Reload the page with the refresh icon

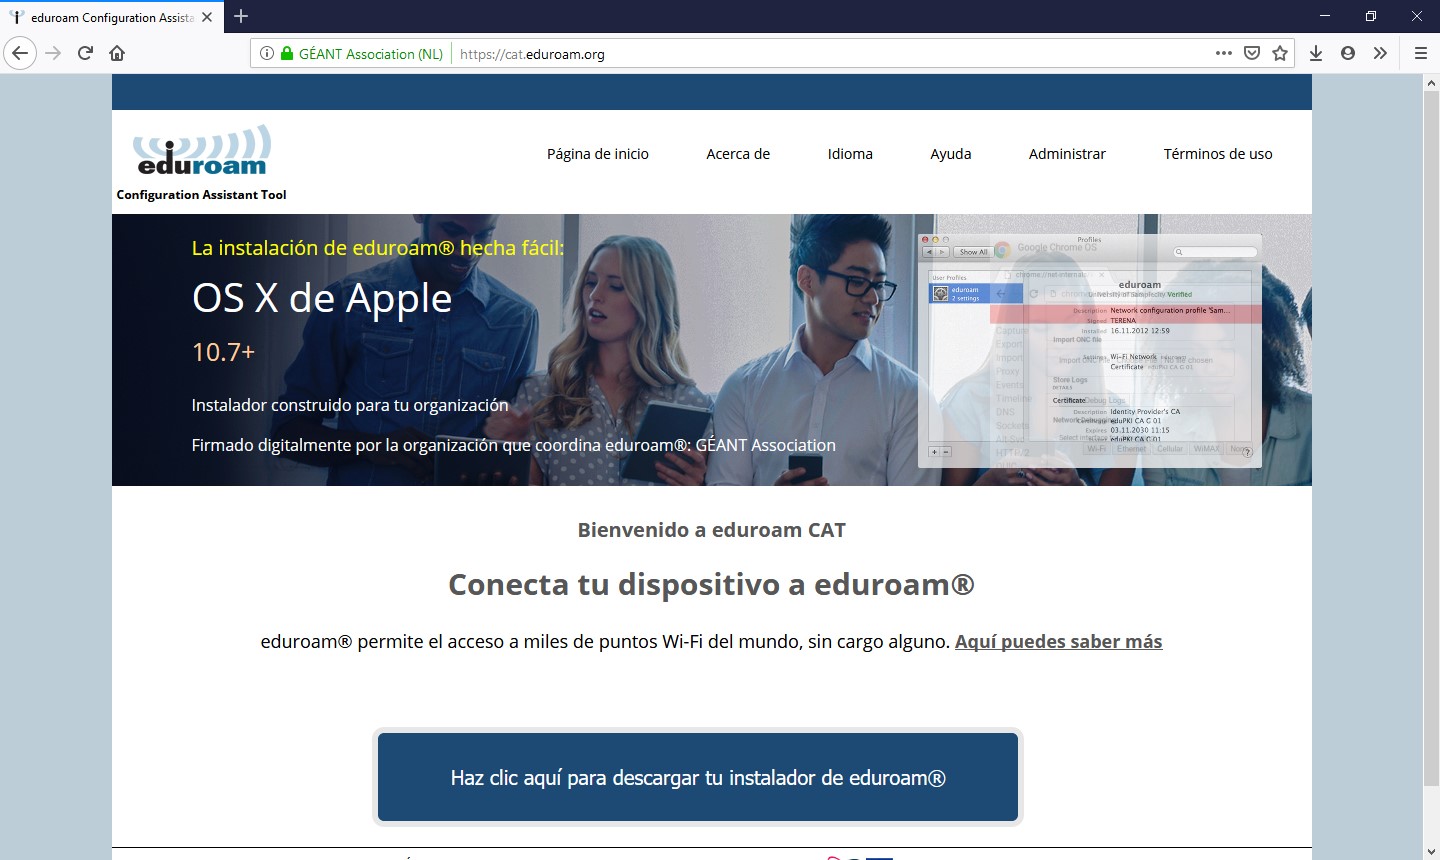tap(85, 53)
